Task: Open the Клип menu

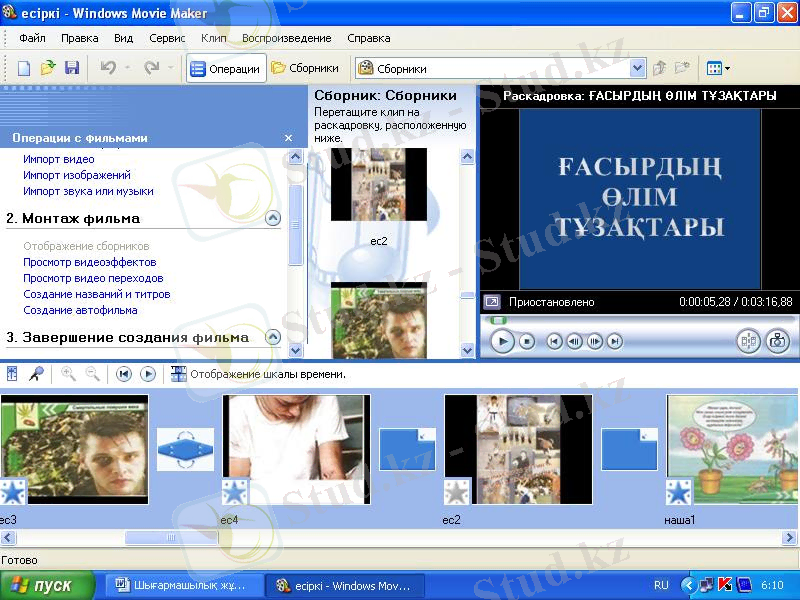Action: 213,38
